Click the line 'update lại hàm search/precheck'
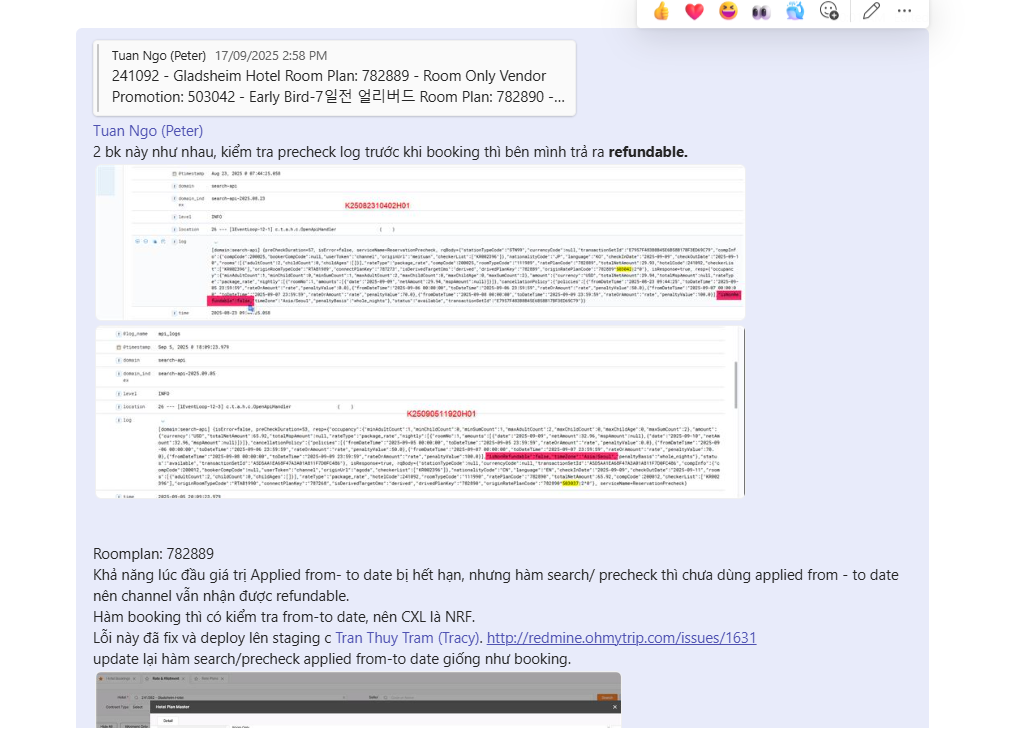Screen dimensions: 1016x741 (332, 659)
